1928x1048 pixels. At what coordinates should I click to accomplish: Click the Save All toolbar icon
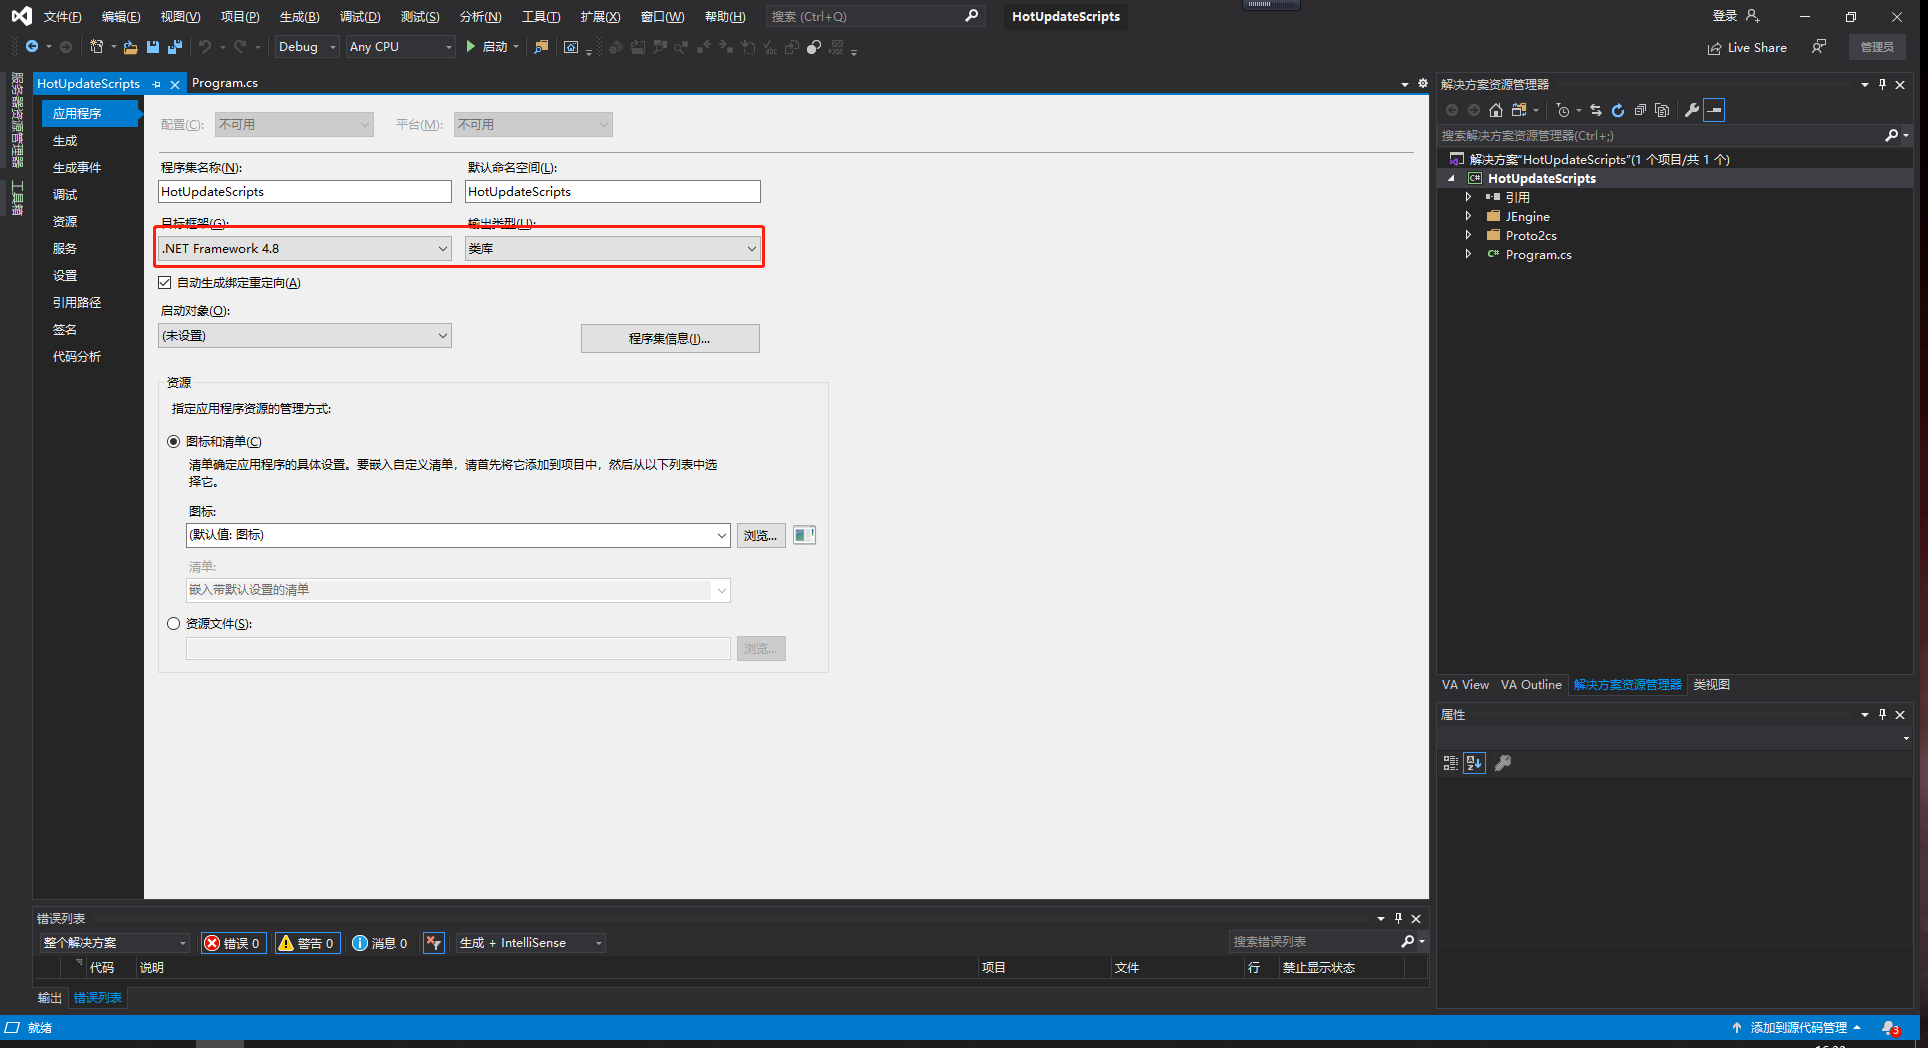[x=173, y=47]
